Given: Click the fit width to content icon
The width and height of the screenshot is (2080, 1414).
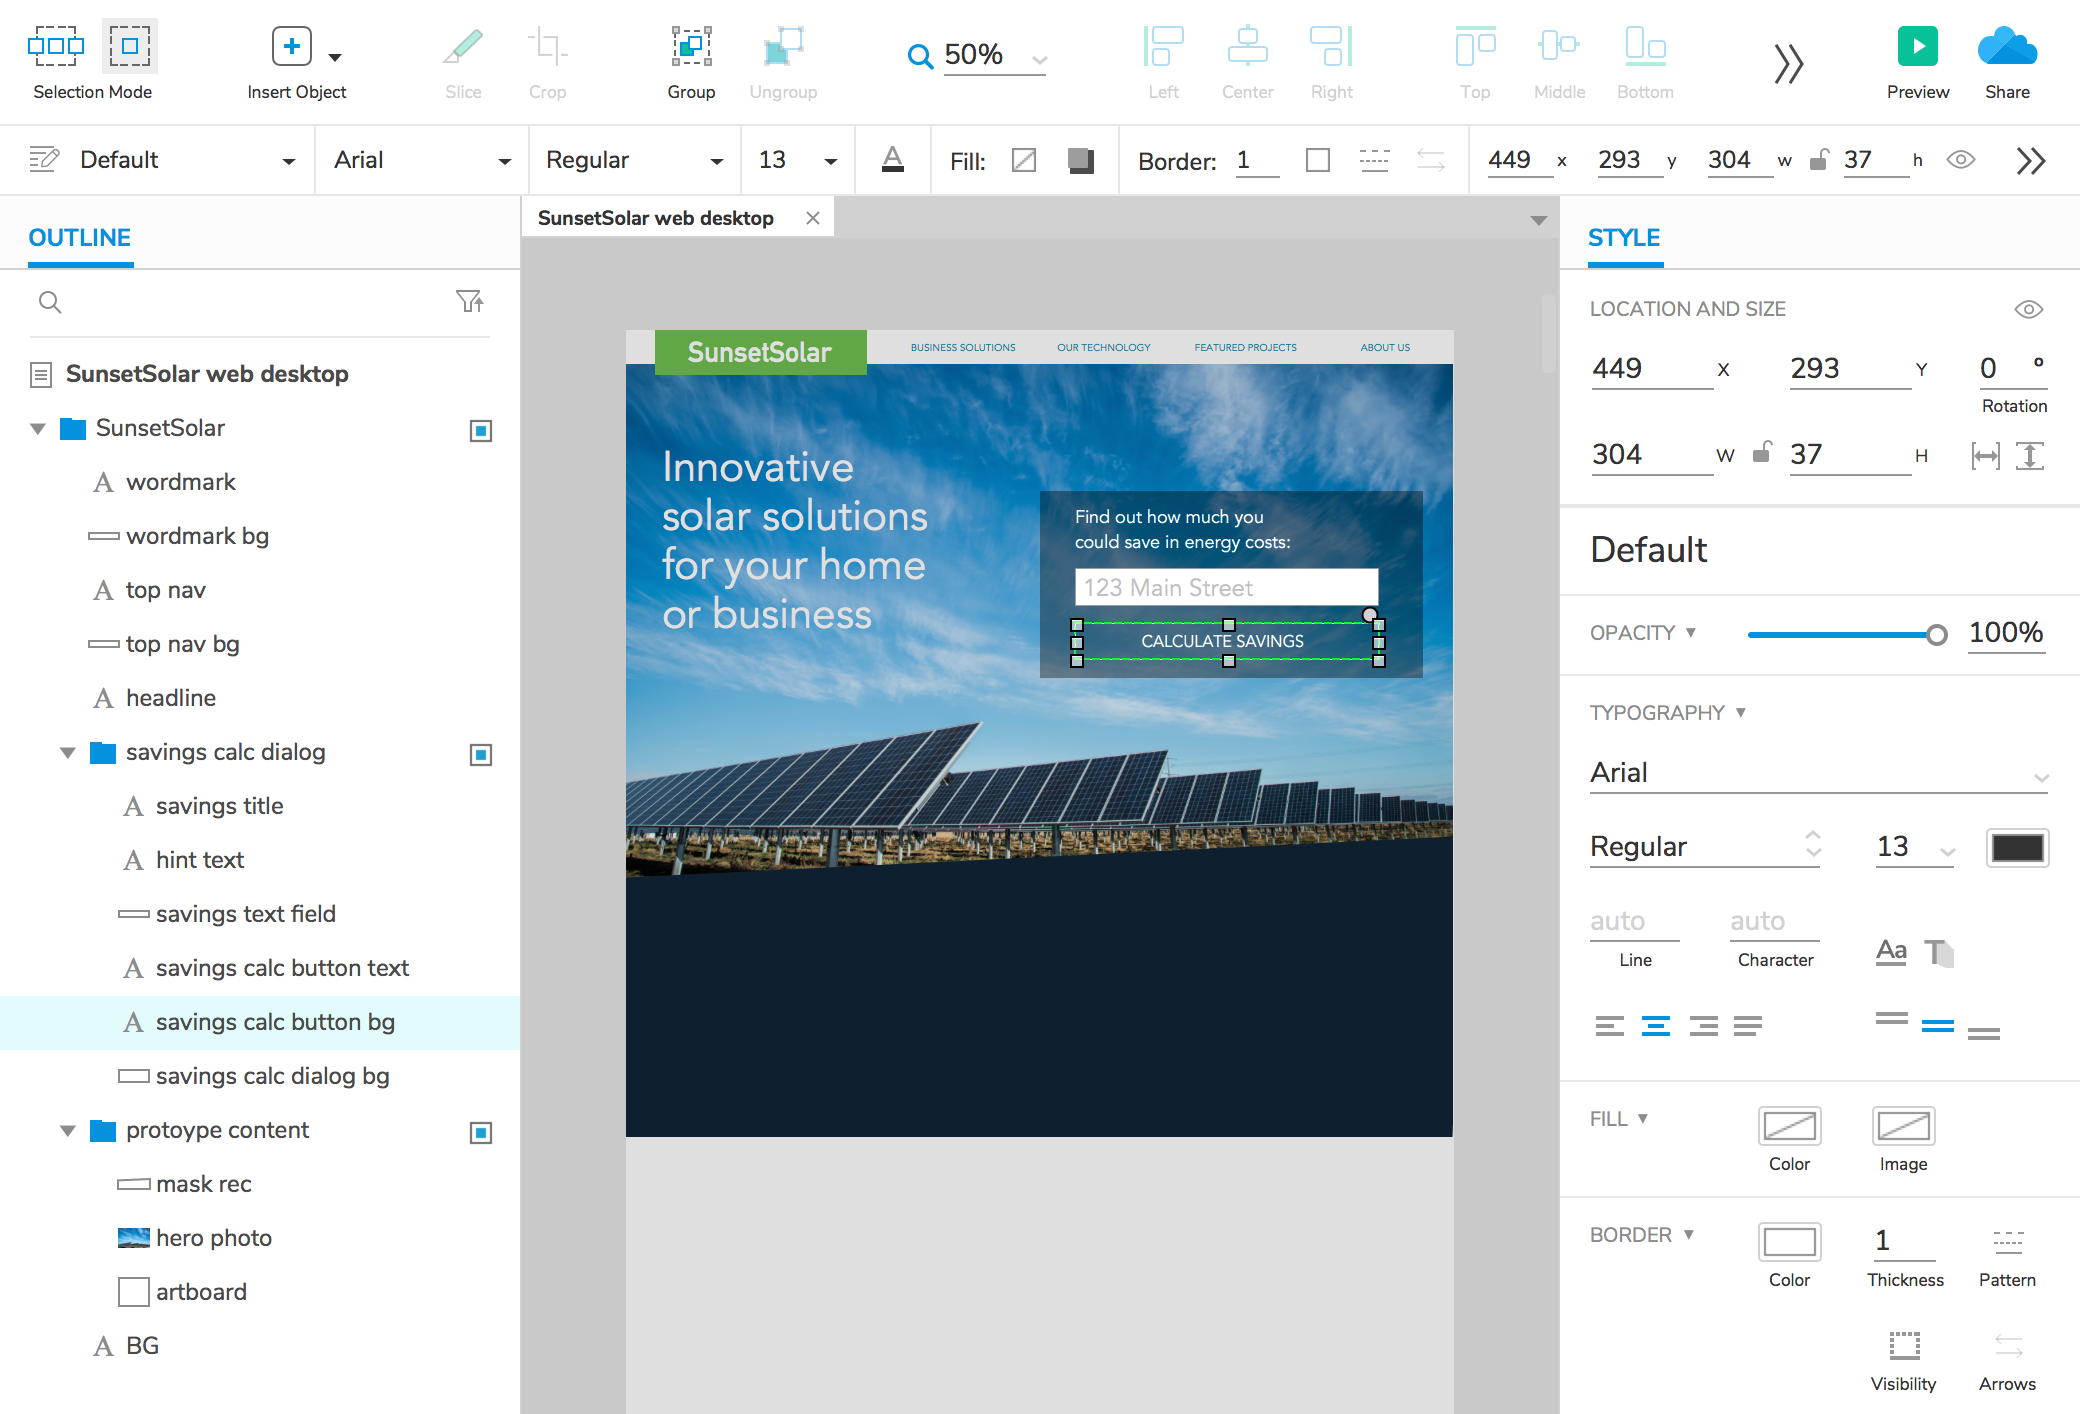Looking at the screenshot, I should point(1985,456).
